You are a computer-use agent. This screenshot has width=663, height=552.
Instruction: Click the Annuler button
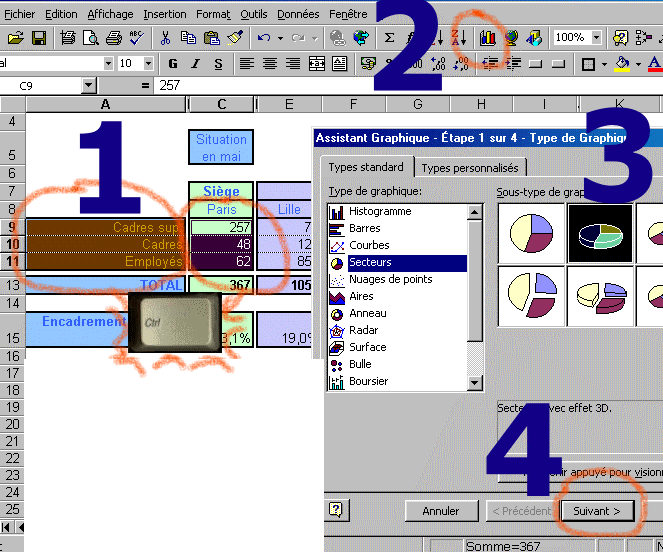point(441,511)
